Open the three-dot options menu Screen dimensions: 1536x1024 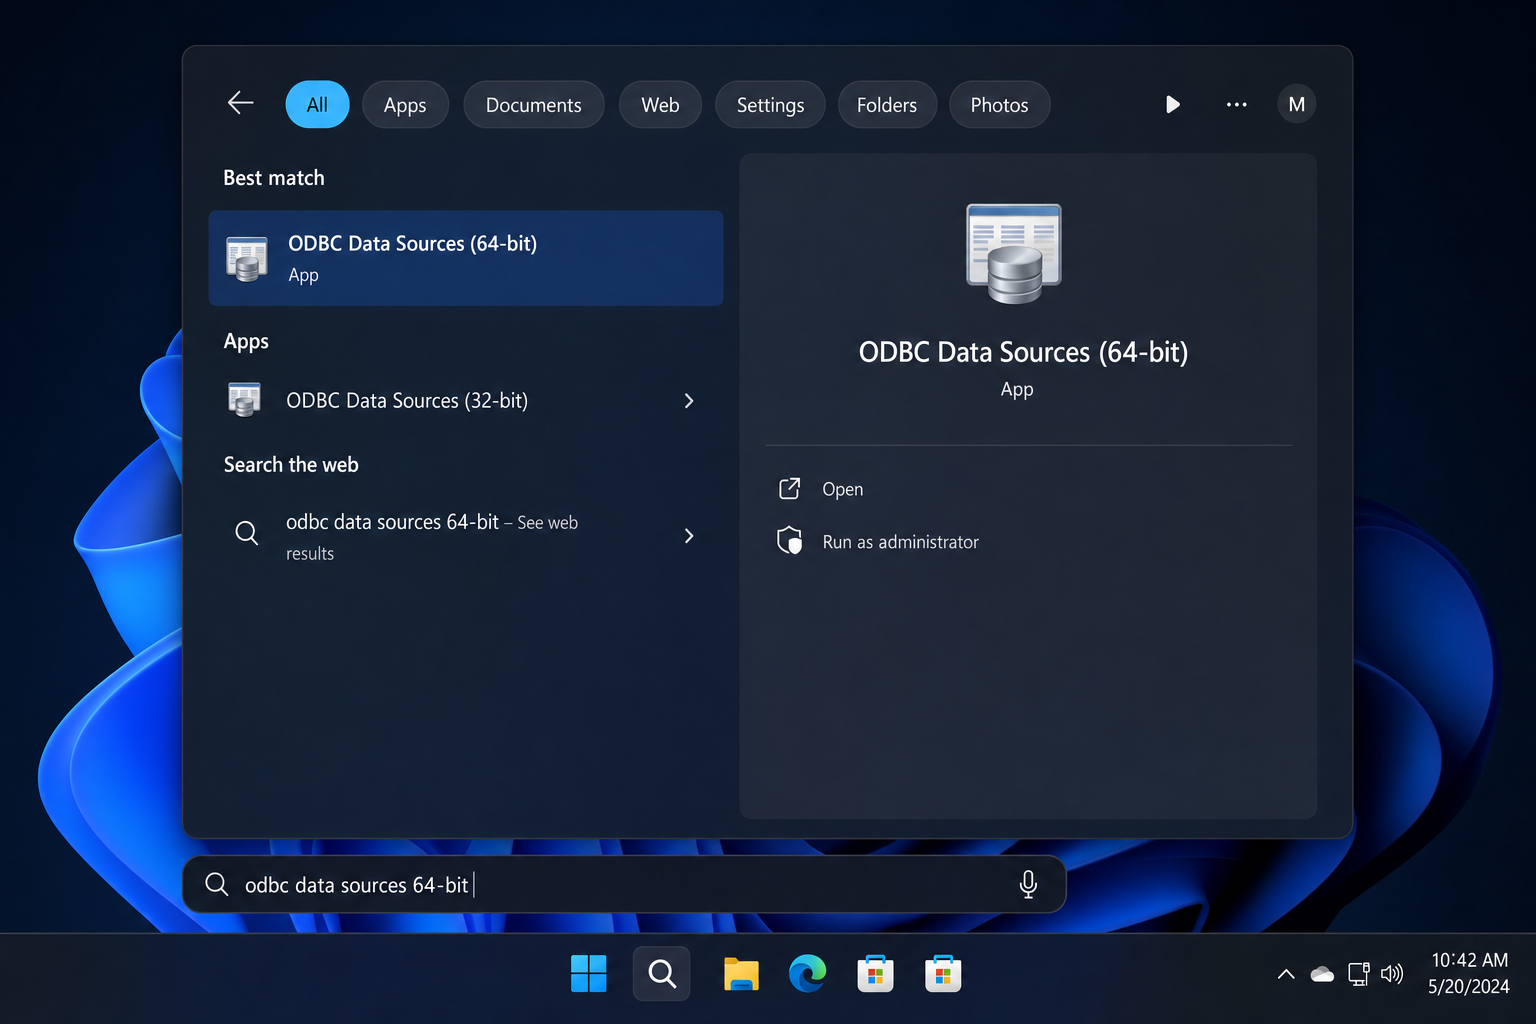(x=1237, y=104)
